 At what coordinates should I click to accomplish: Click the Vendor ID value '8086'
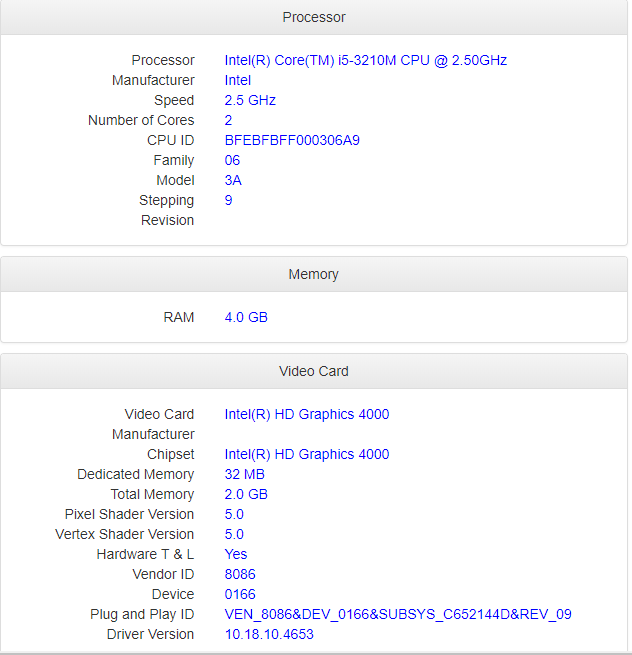(x=240, y=574)
